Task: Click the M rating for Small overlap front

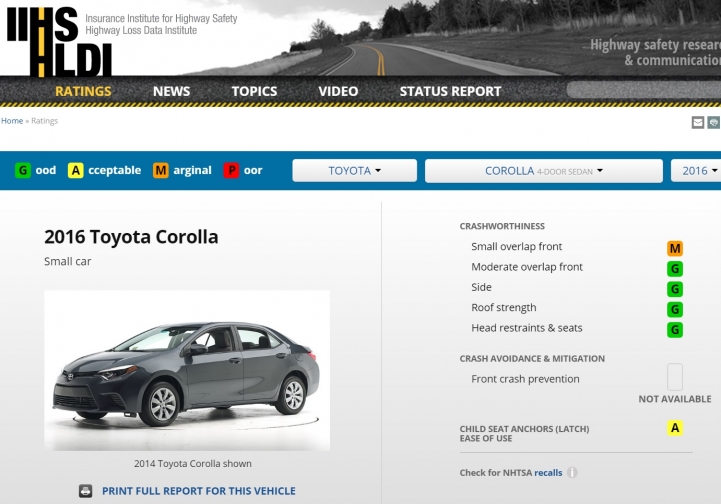Action: (x=675, y=248)
